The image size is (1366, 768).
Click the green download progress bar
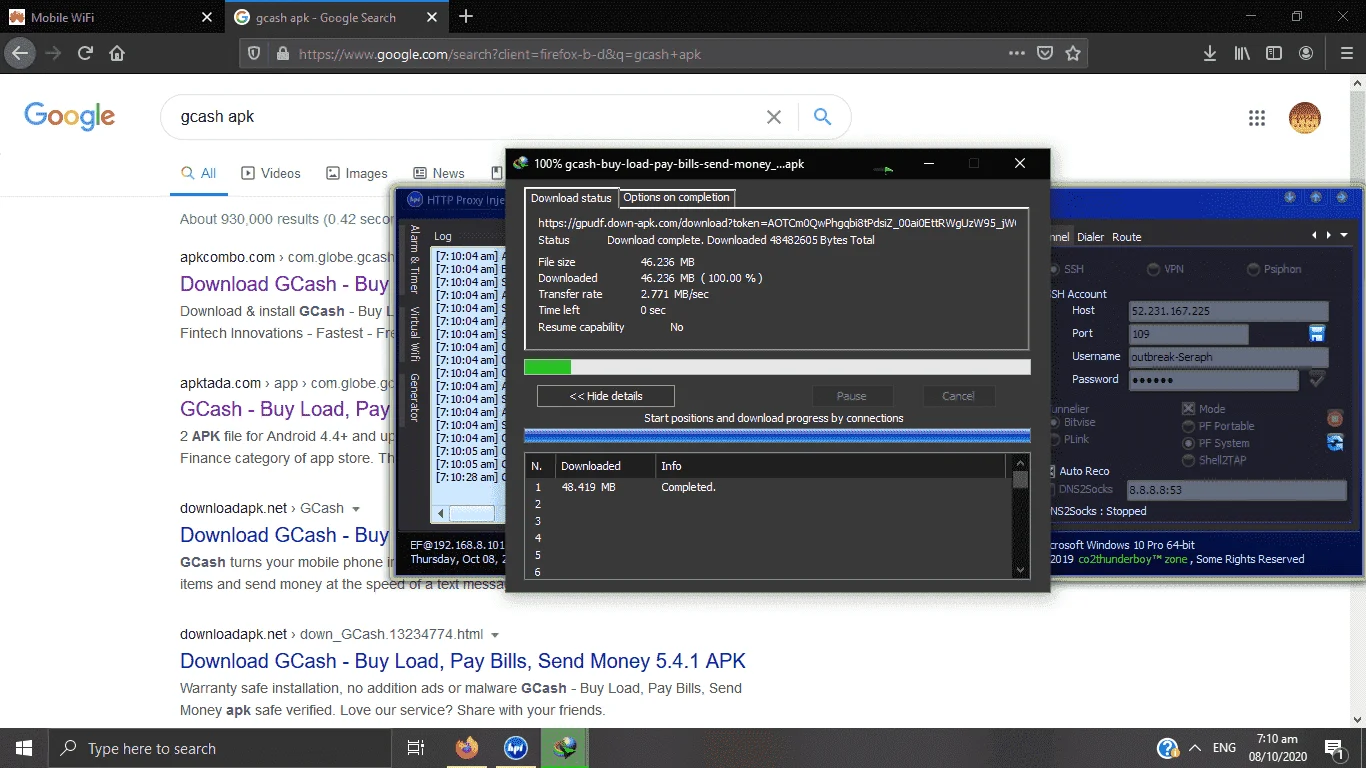click(x=777, y=367)
